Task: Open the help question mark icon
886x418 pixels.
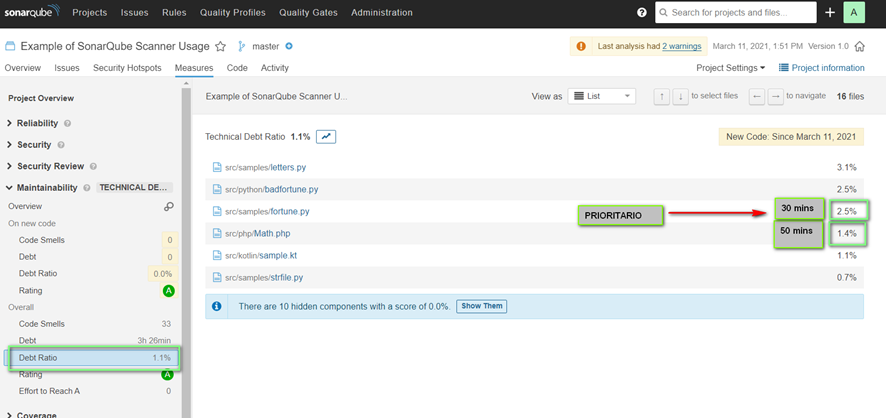Action: [x=641, y=12]
